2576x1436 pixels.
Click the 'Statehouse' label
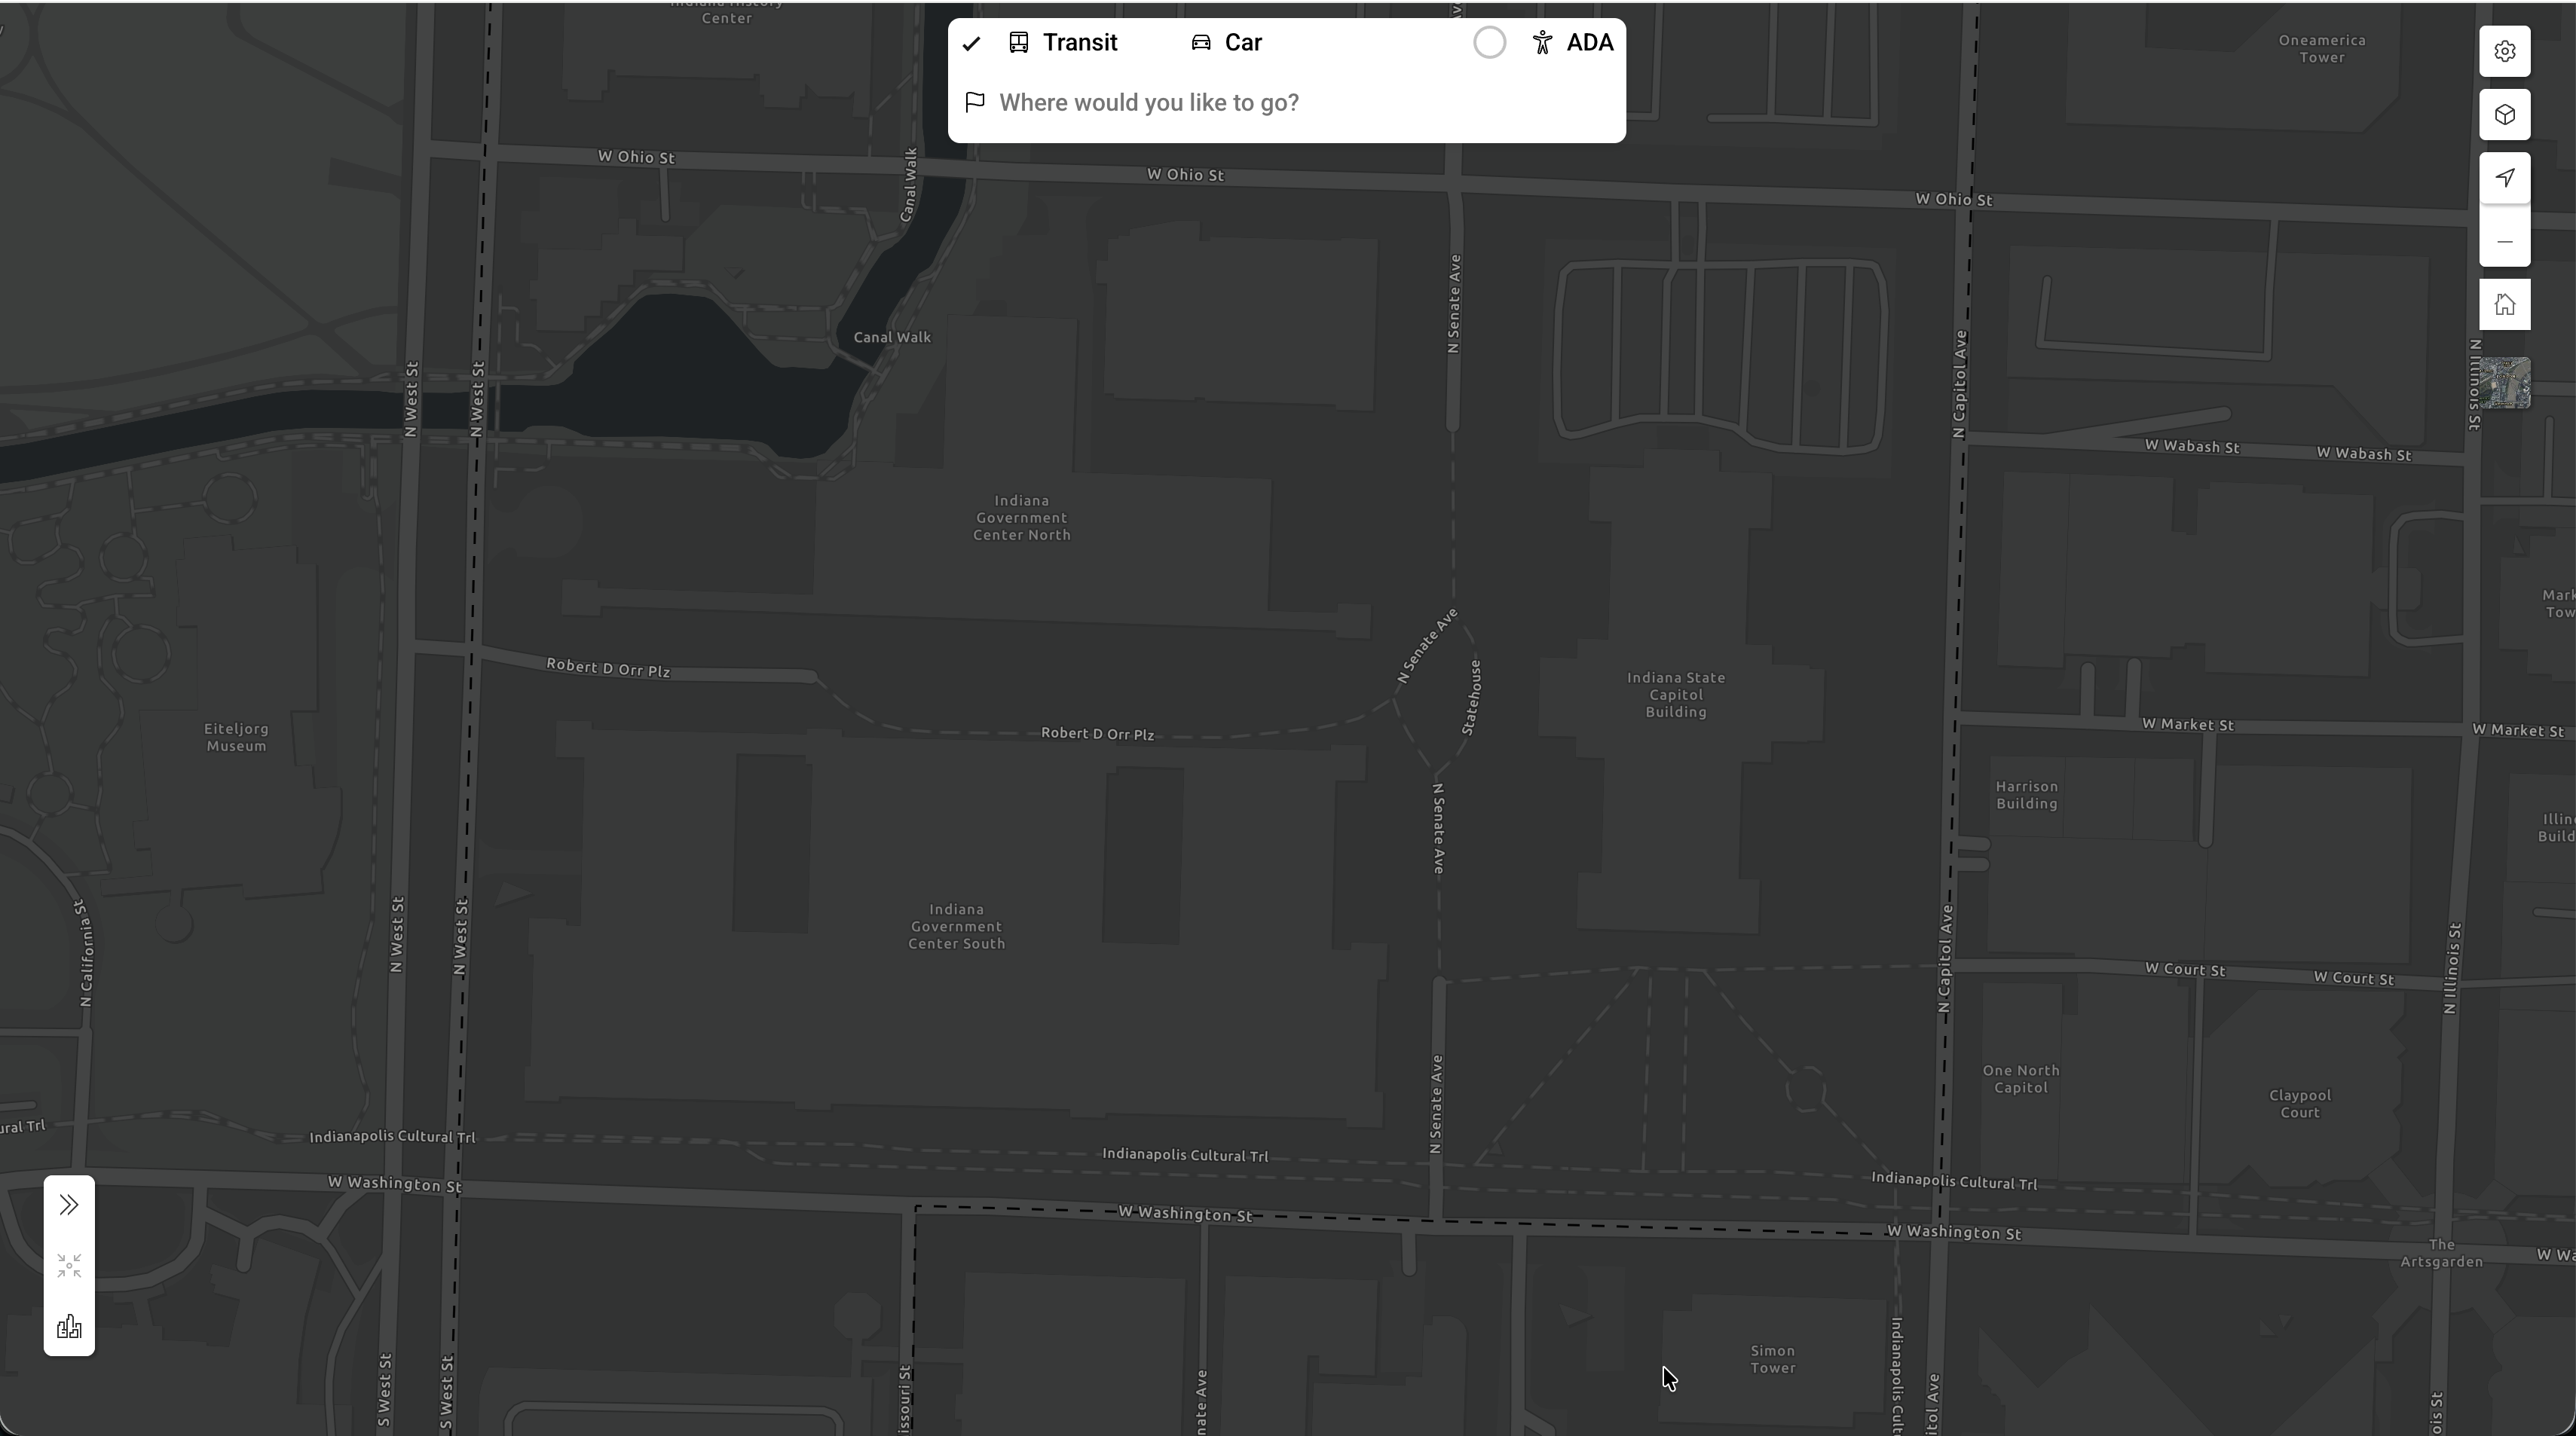tap(1471, 697)
